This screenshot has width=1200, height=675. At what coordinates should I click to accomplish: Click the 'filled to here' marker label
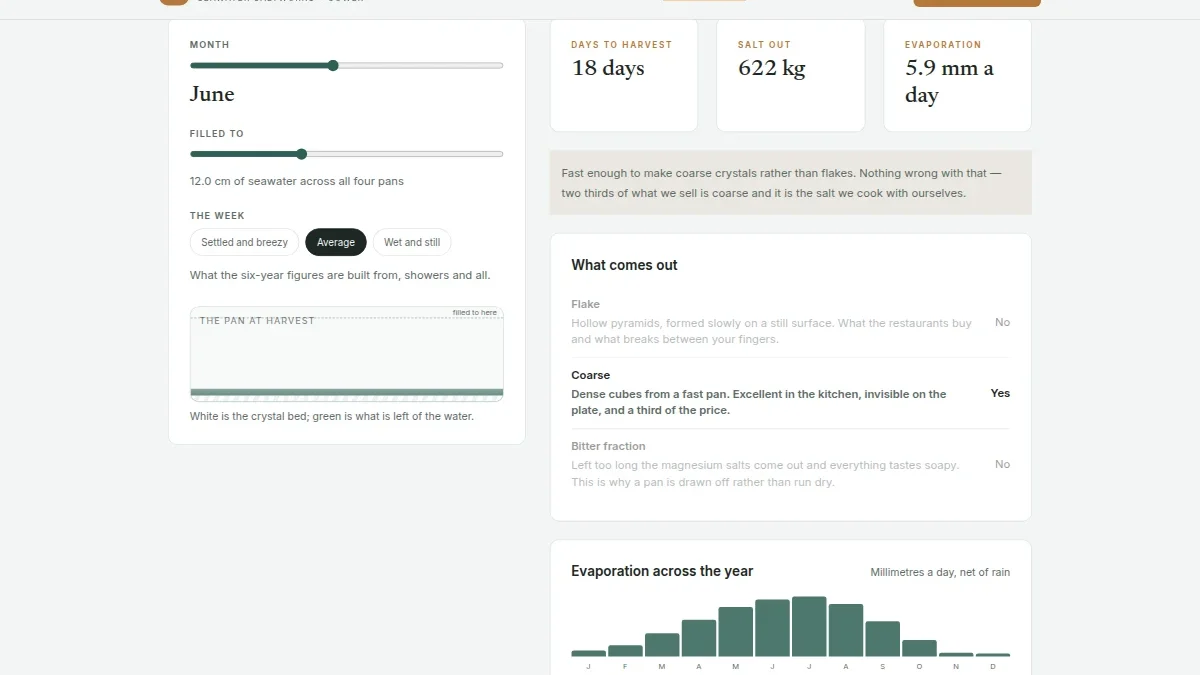(474, 312)
